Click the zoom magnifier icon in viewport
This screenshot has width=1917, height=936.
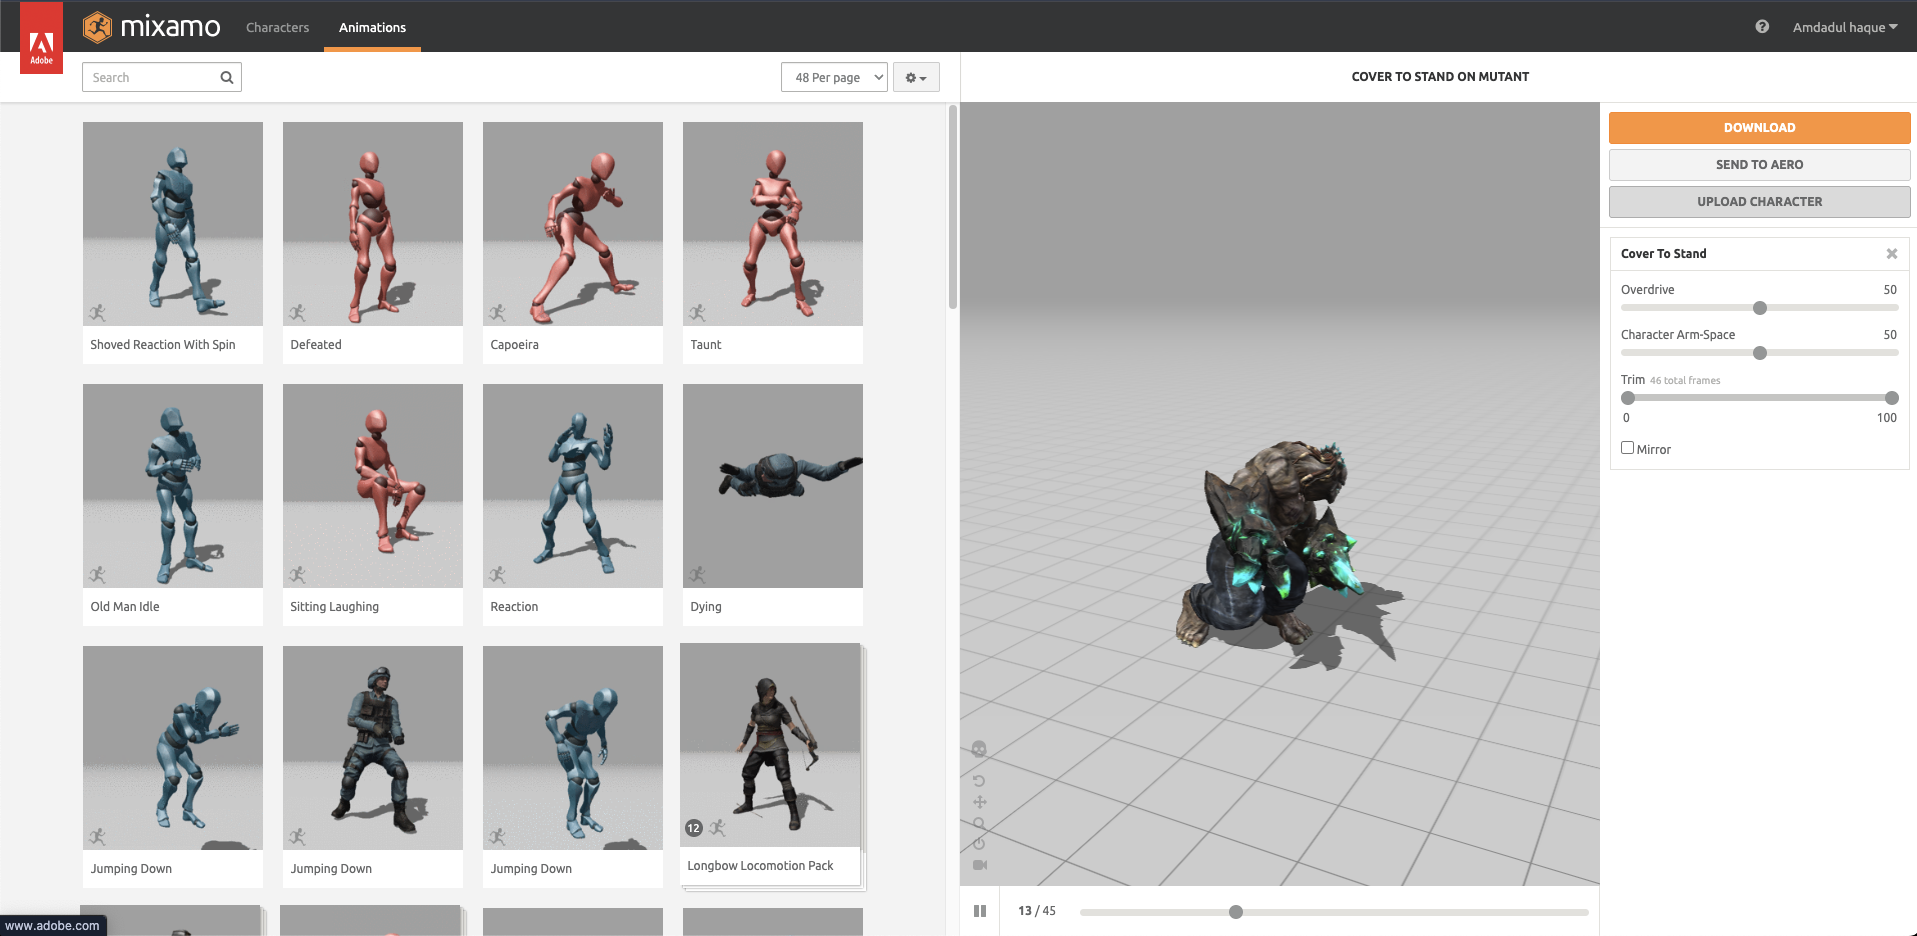[979, 823]
